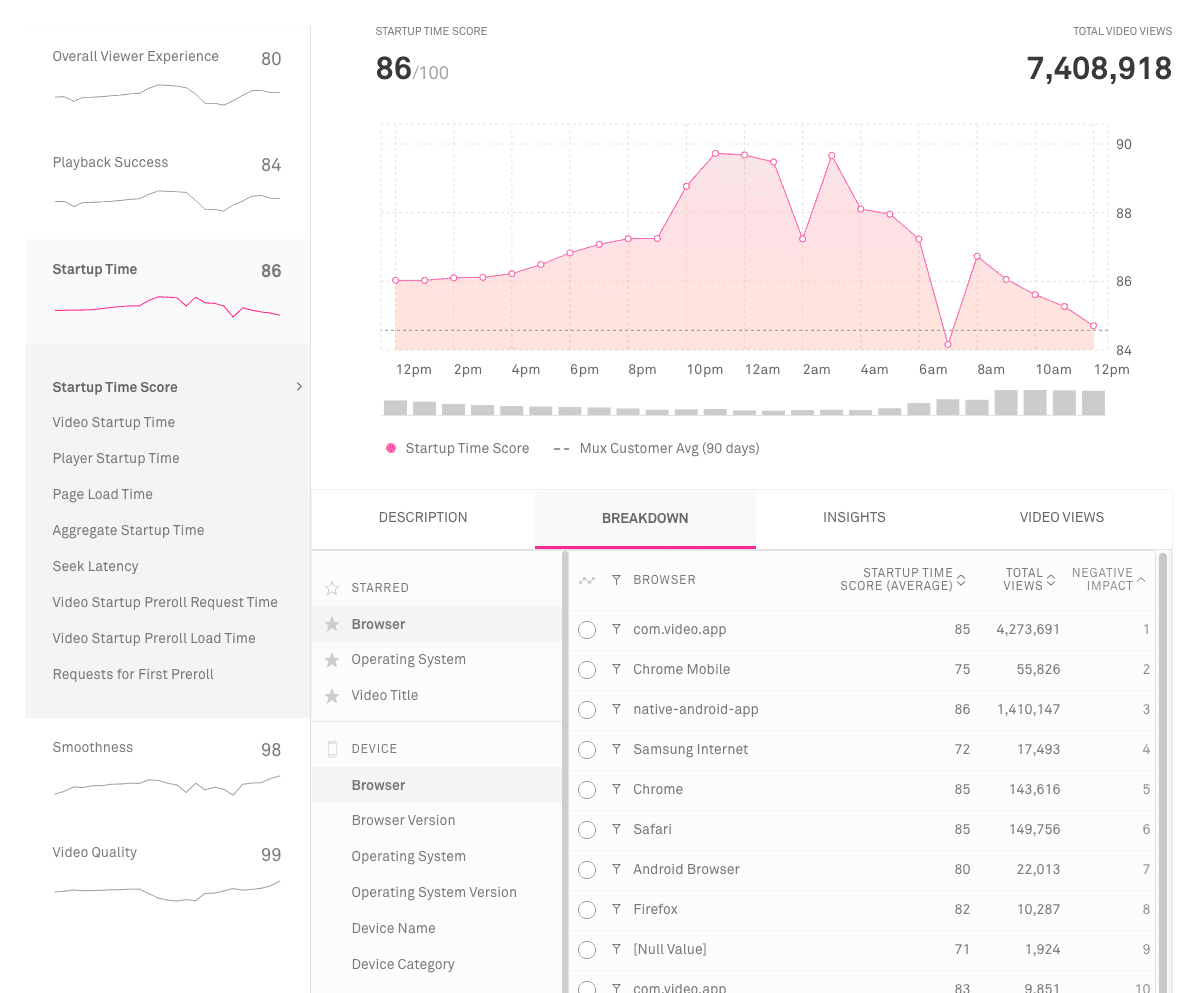Select the Android Browser radio button
The height and width of the screenshot is (993, 1204).
pyautogui.click(x=587, y=870)
